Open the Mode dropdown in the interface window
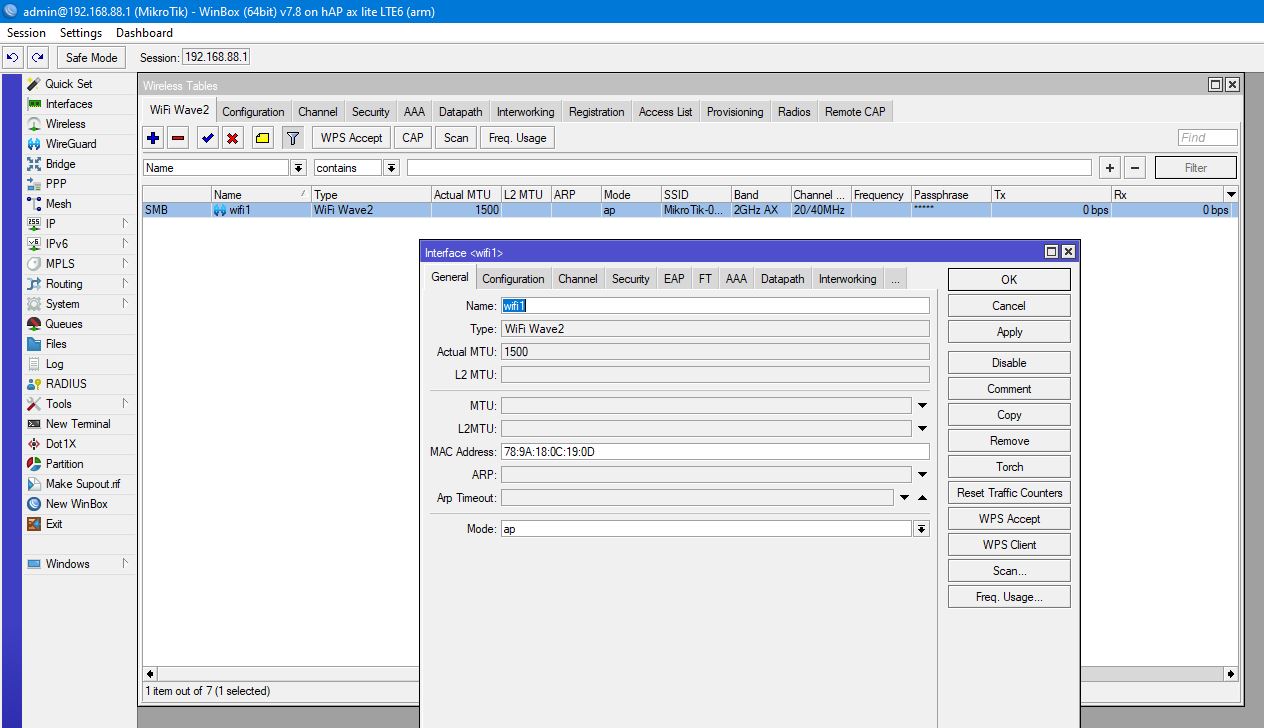 point(920,528)
